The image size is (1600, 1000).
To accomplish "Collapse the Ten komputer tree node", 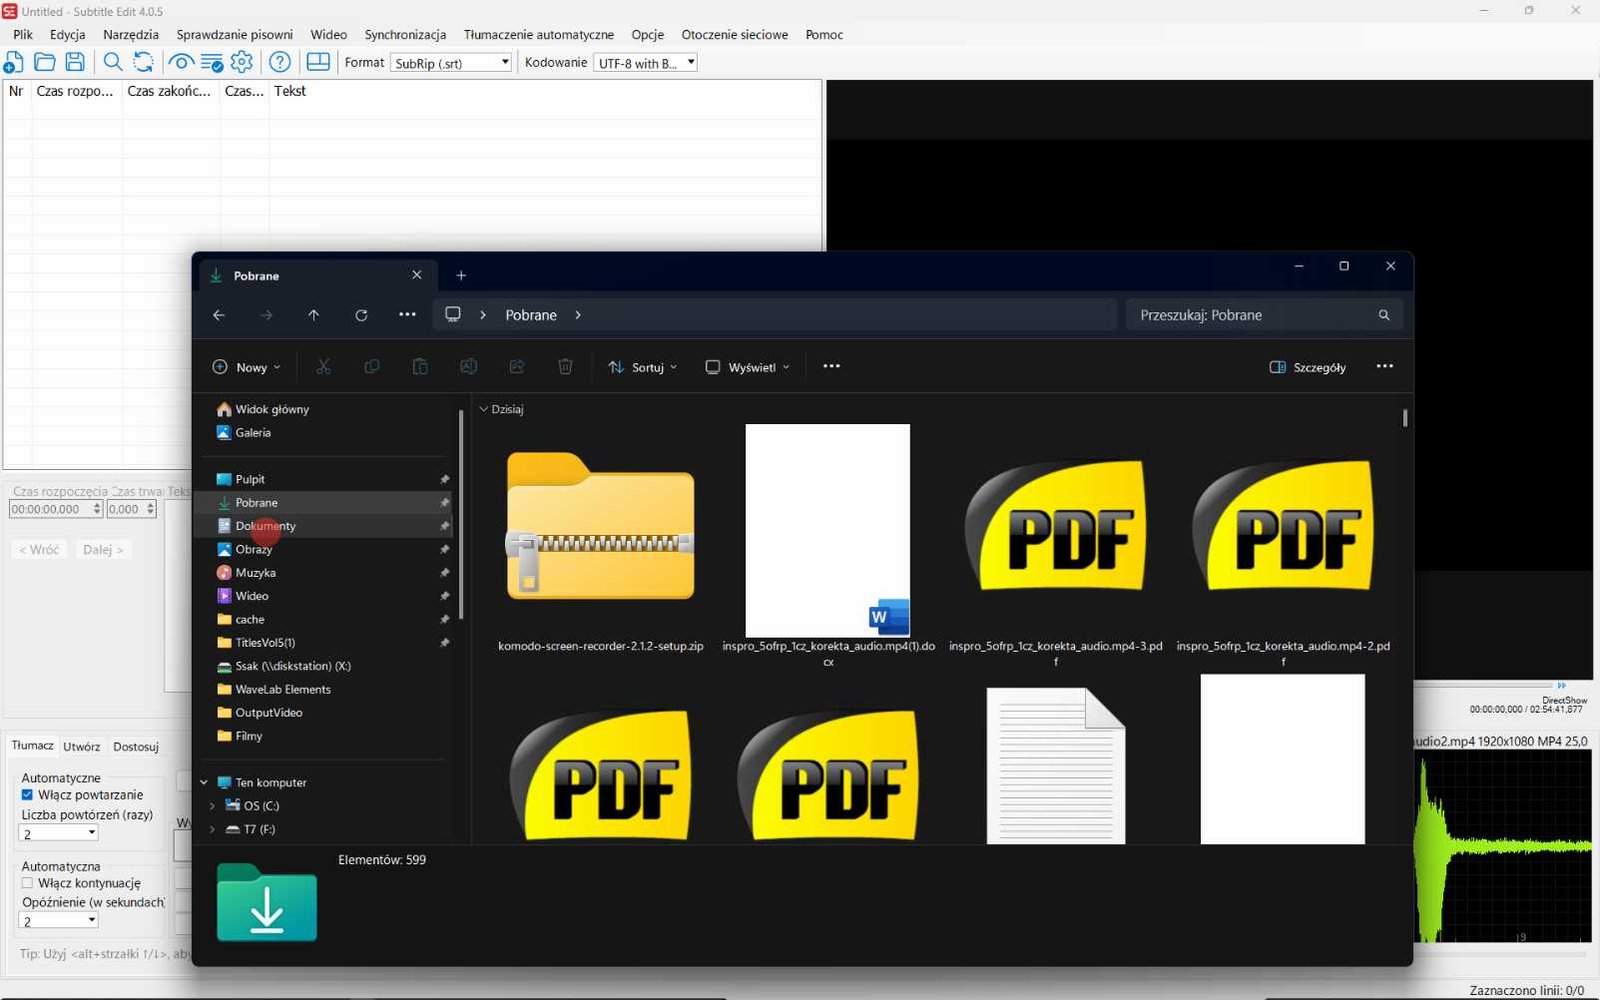I will pyautogui.click(x=204, y=783).
